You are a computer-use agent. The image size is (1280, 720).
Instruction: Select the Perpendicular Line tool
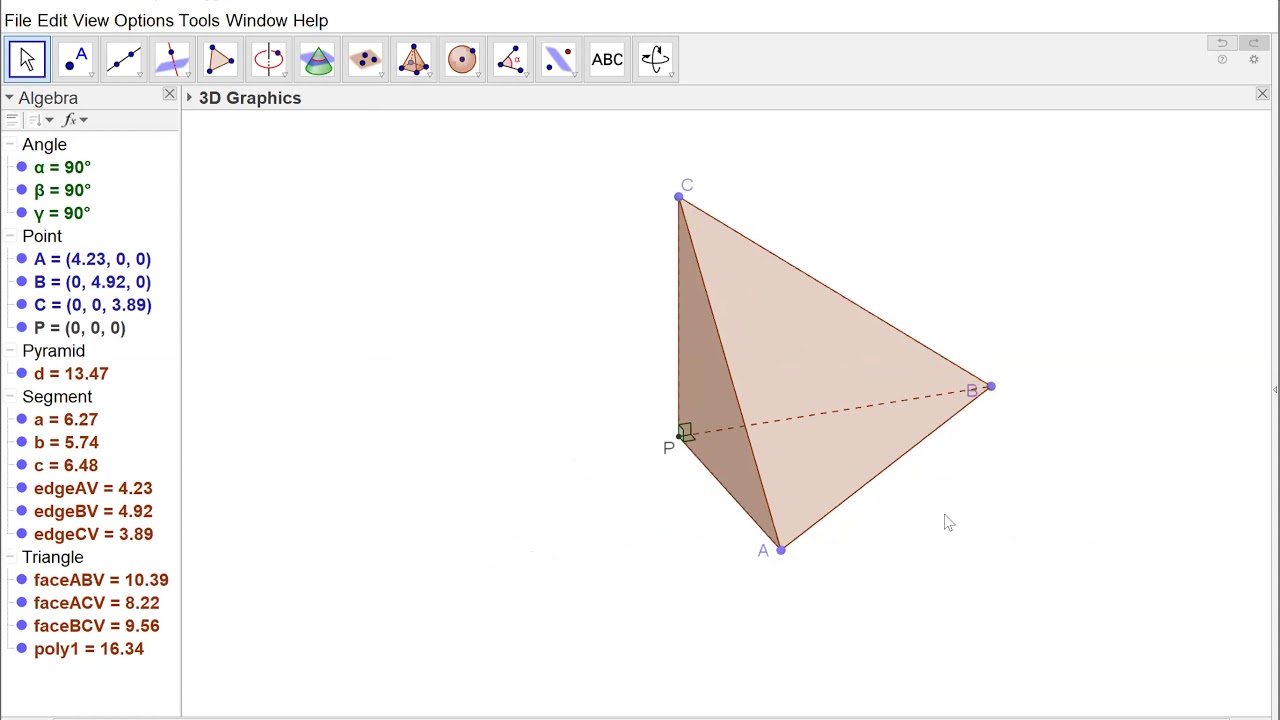click(x=172, y=60)
